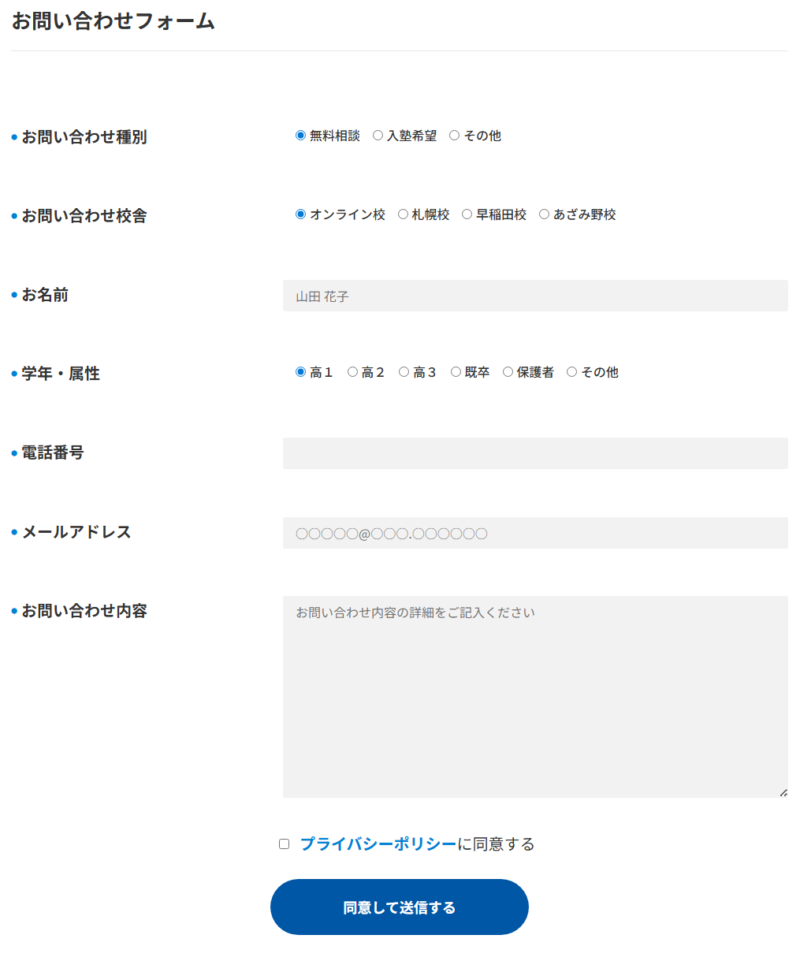Select the 高3 grade option
This screenshot has width=800, height=961.
click(404, 372)
